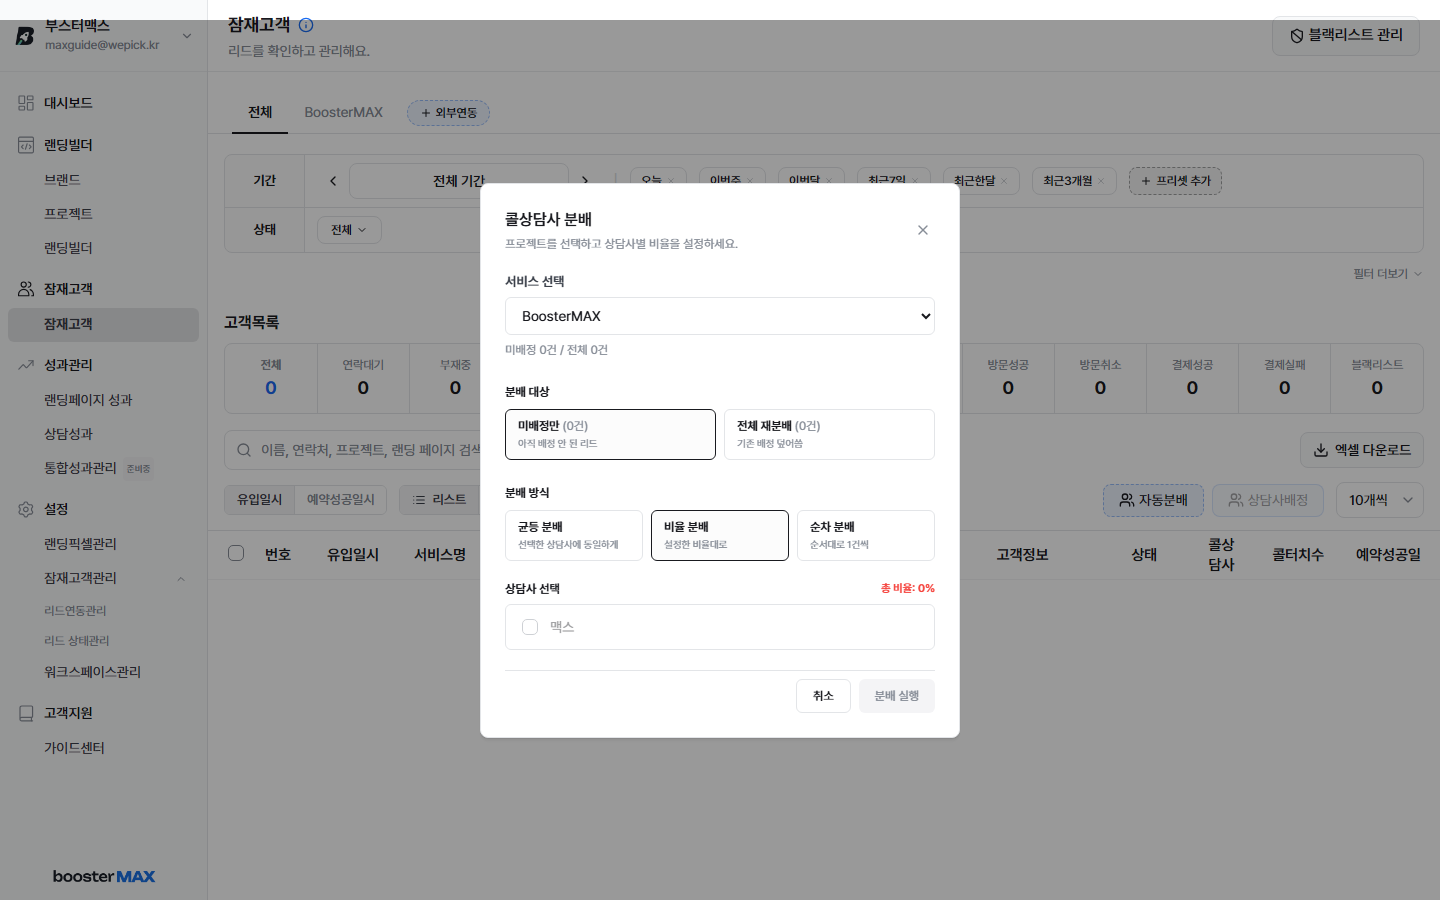1440x900 pixels.
Task: Go to next period arrow
Action: coord(585,181)
